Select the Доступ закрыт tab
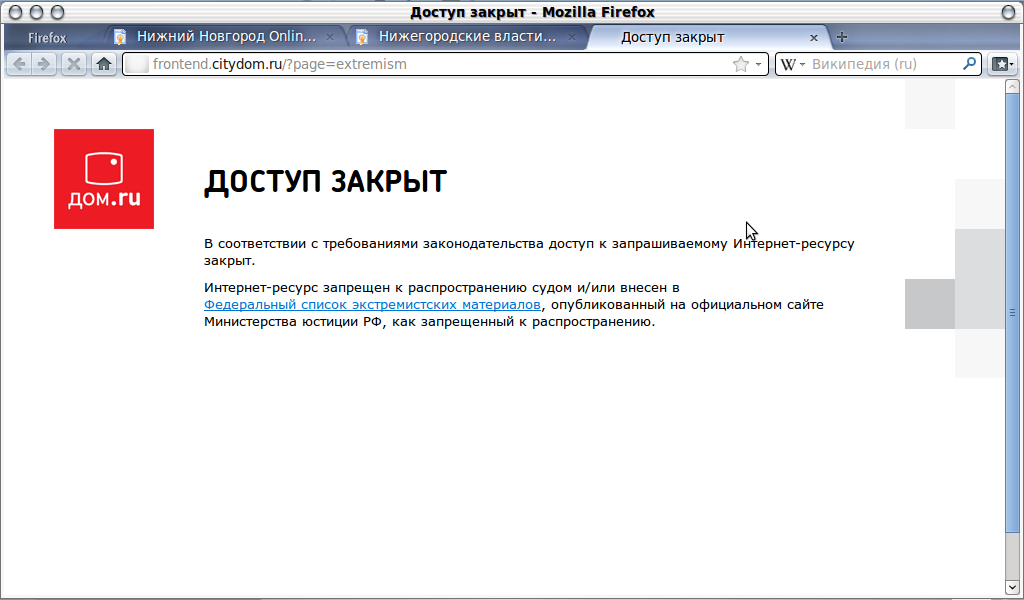The height and width of the screenshot is (600, 1024). tap(709, 37)
